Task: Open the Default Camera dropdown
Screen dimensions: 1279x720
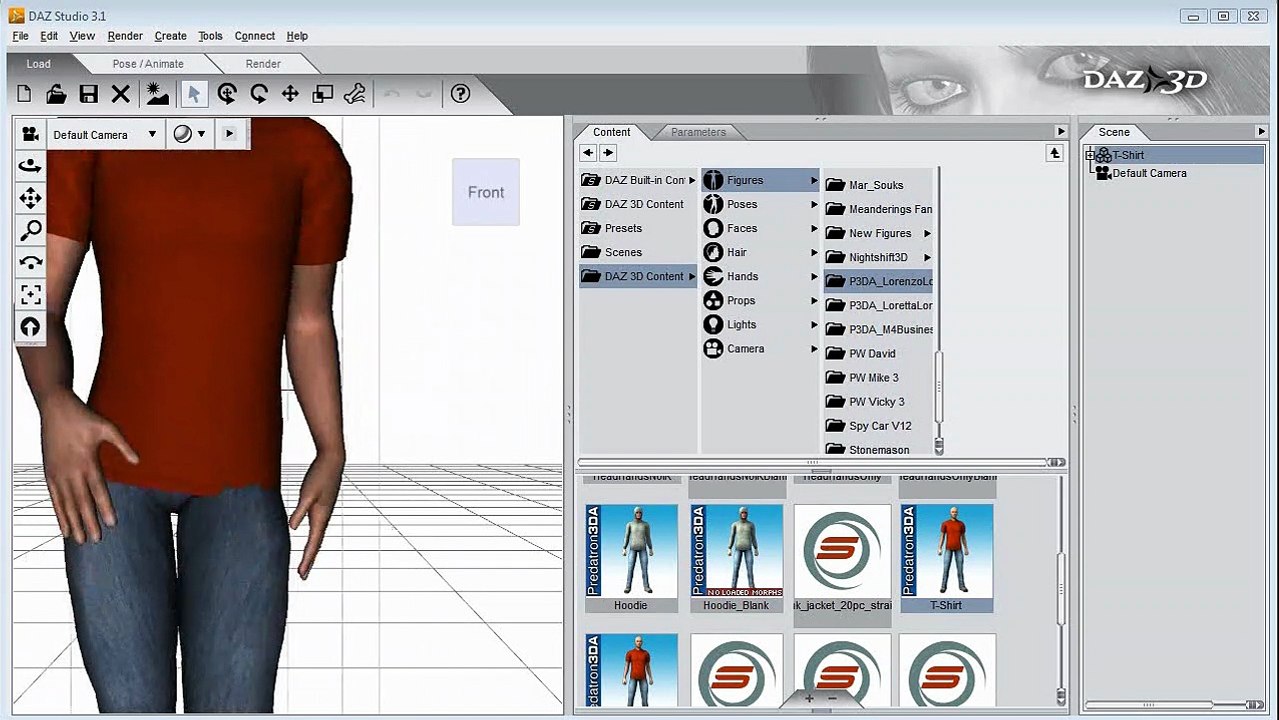Action: point(105,134)
